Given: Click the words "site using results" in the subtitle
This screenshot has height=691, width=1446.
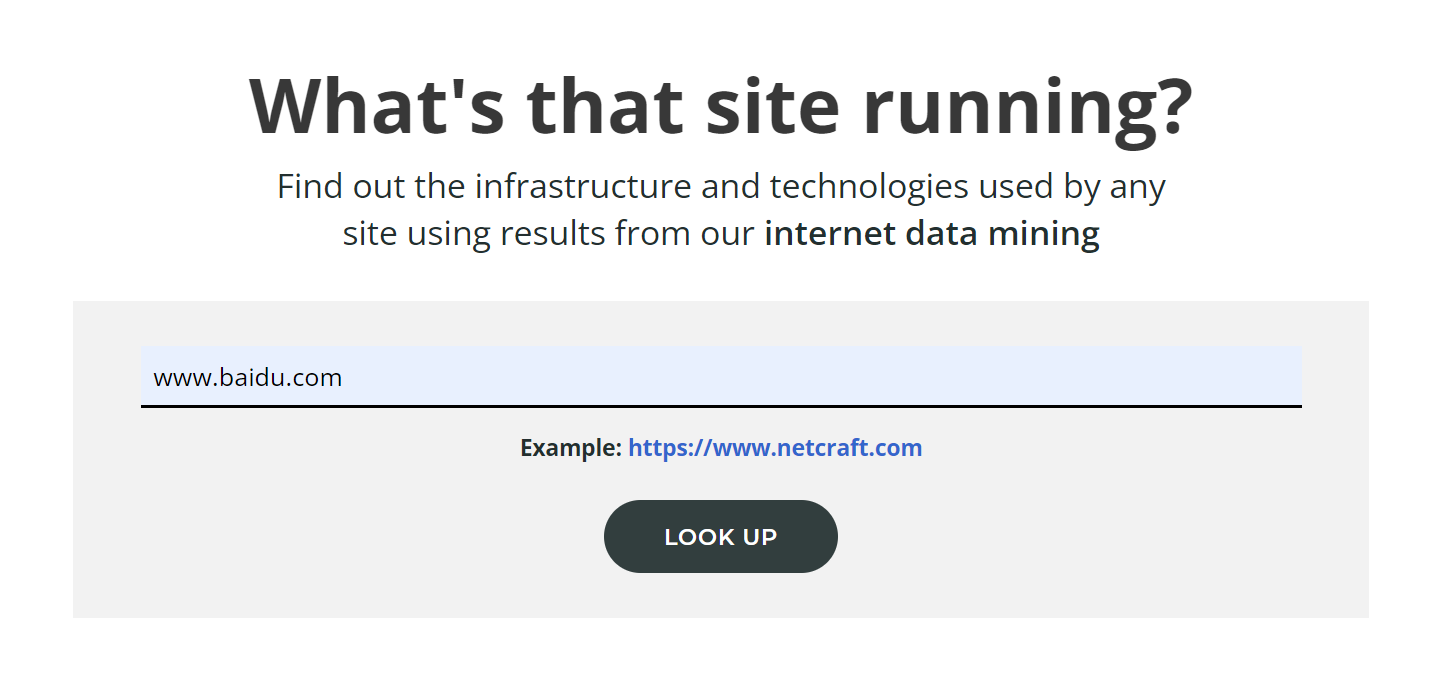Looking at the screenshot, I should [474, 234].
